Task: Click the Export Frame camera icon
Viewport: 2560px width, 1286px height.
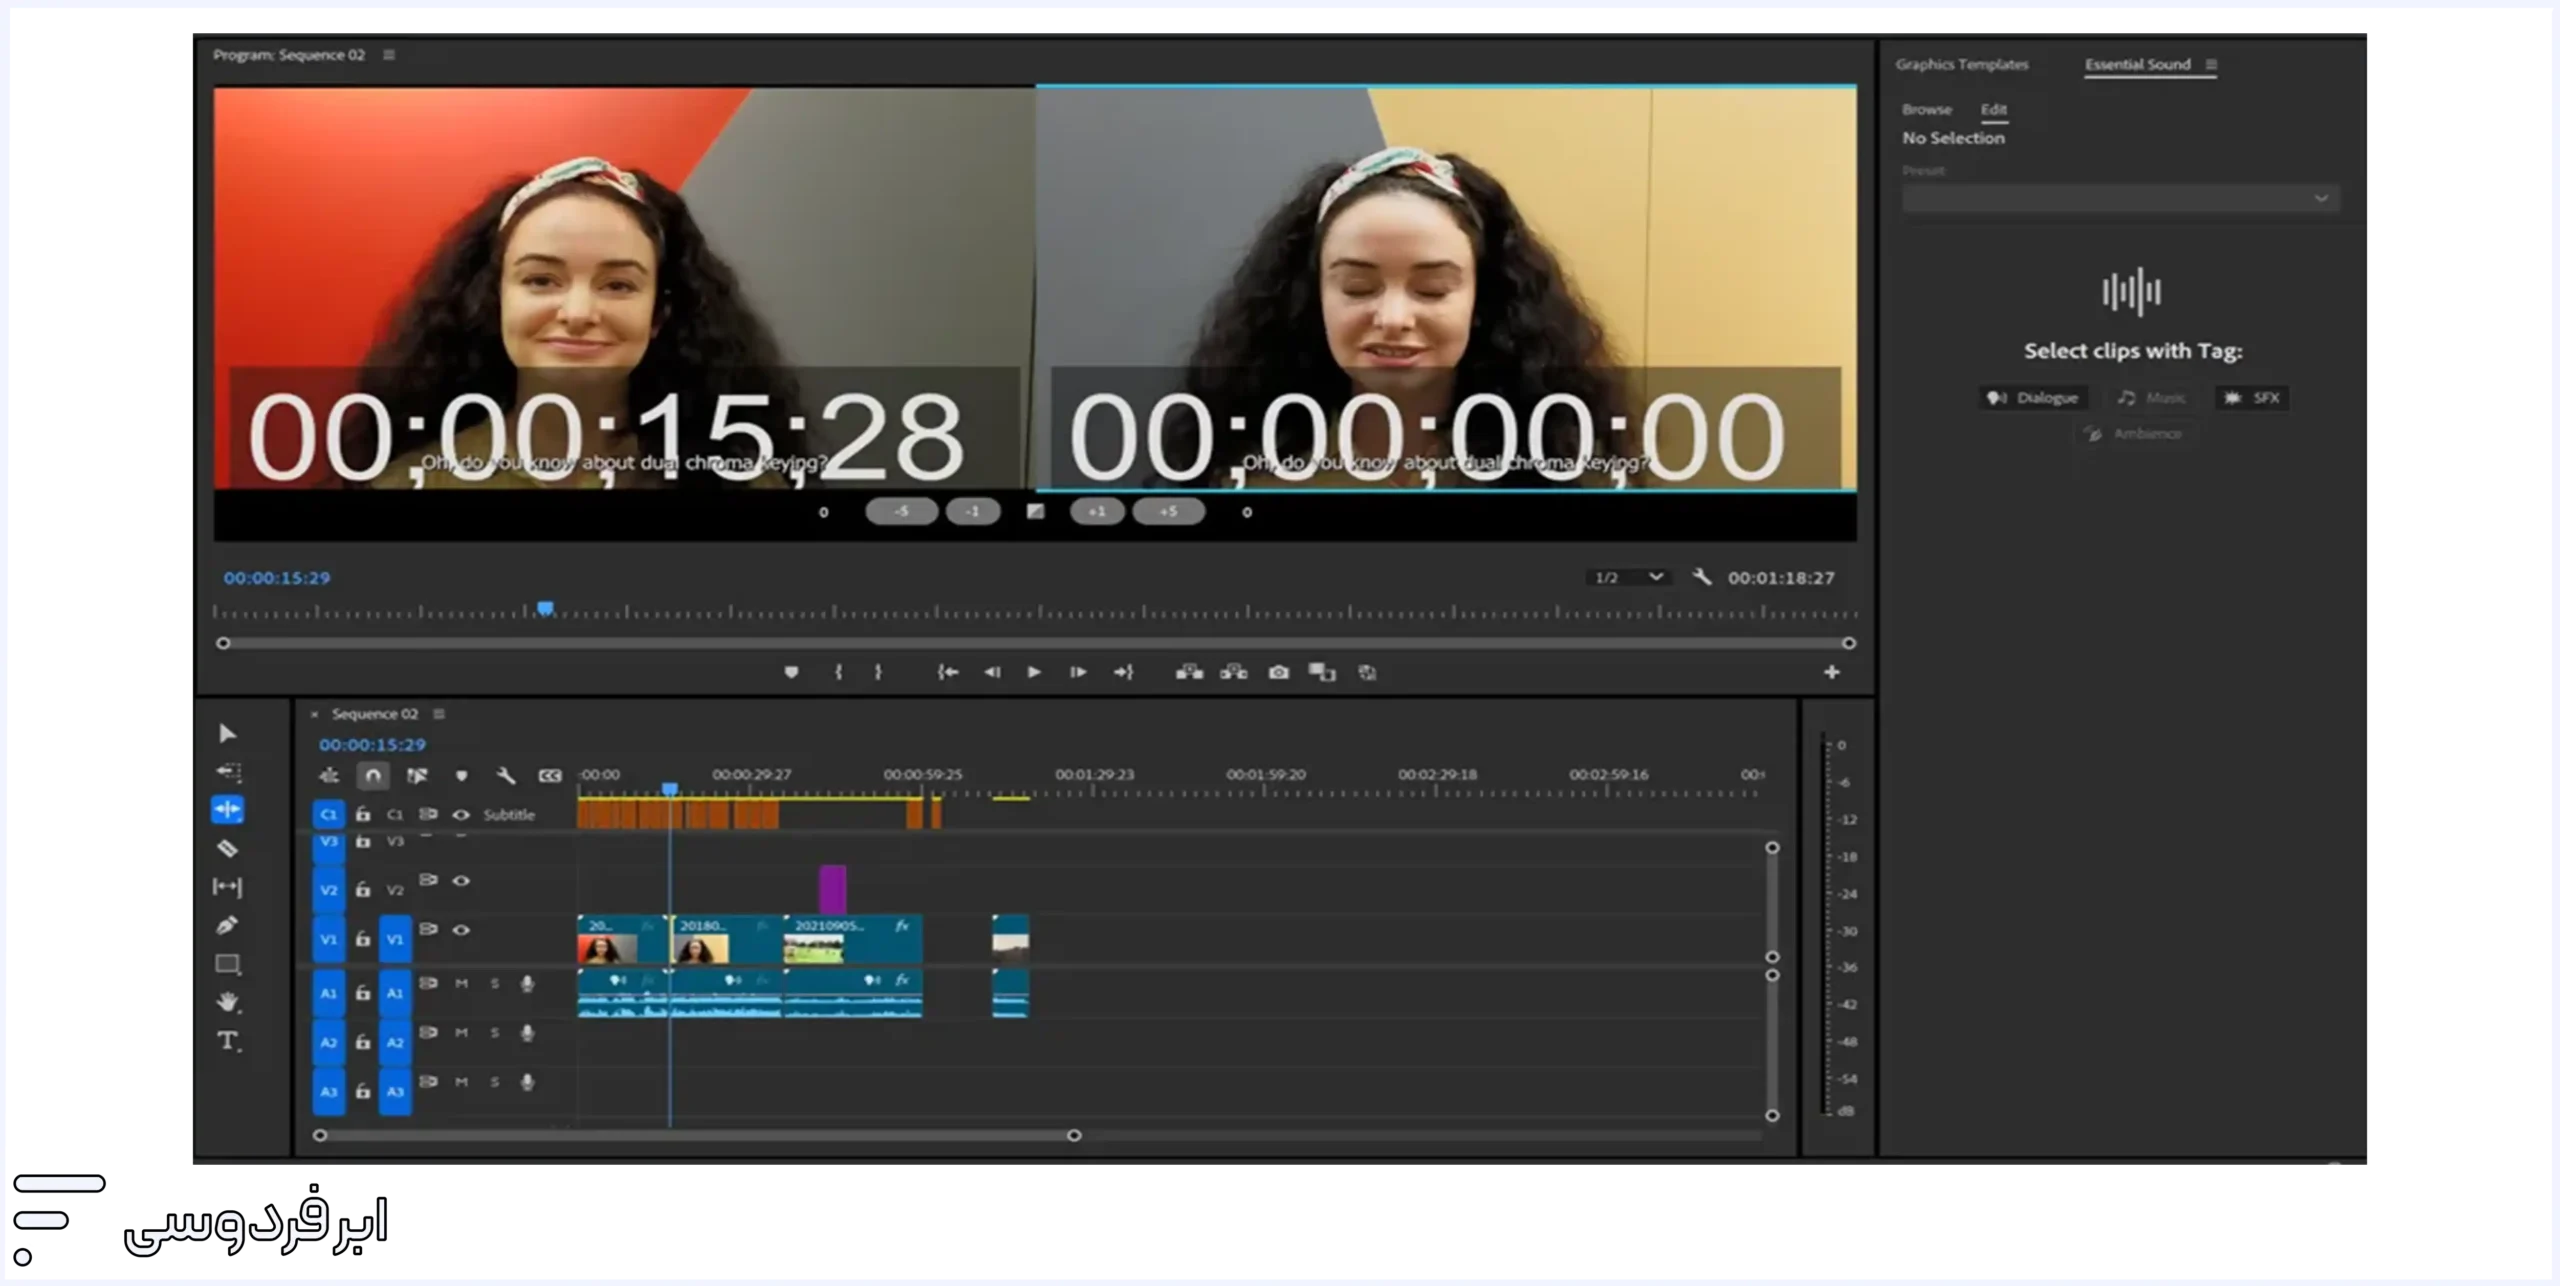Action: click(x=1278, y=673)
